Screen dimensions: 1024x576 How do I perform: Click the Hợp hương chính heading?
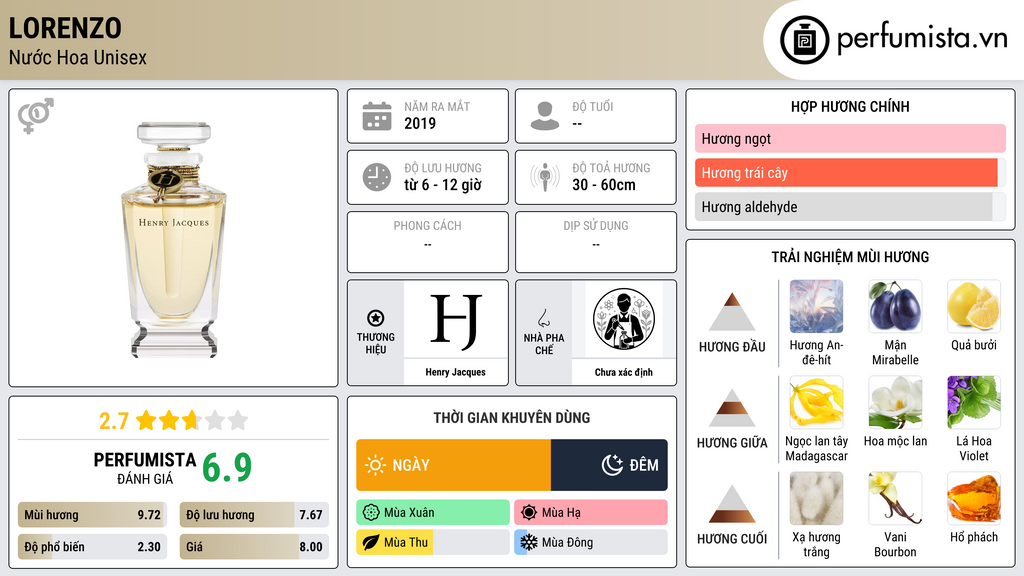(850, 106)
